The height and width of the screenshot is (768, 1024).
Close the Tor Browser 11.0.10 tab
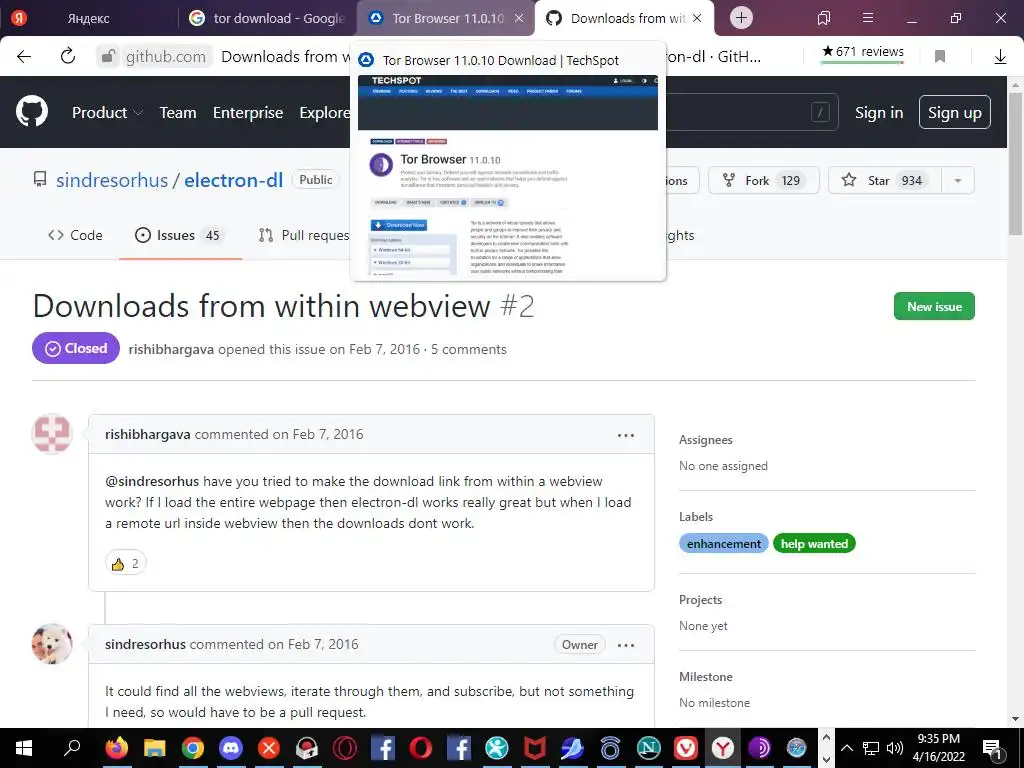point(519,18)
